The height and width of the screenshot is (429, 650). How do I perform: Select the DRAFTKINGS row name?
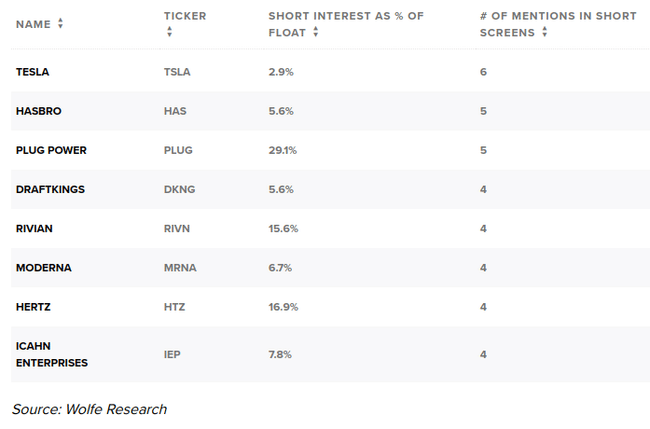tap(49, 189)
